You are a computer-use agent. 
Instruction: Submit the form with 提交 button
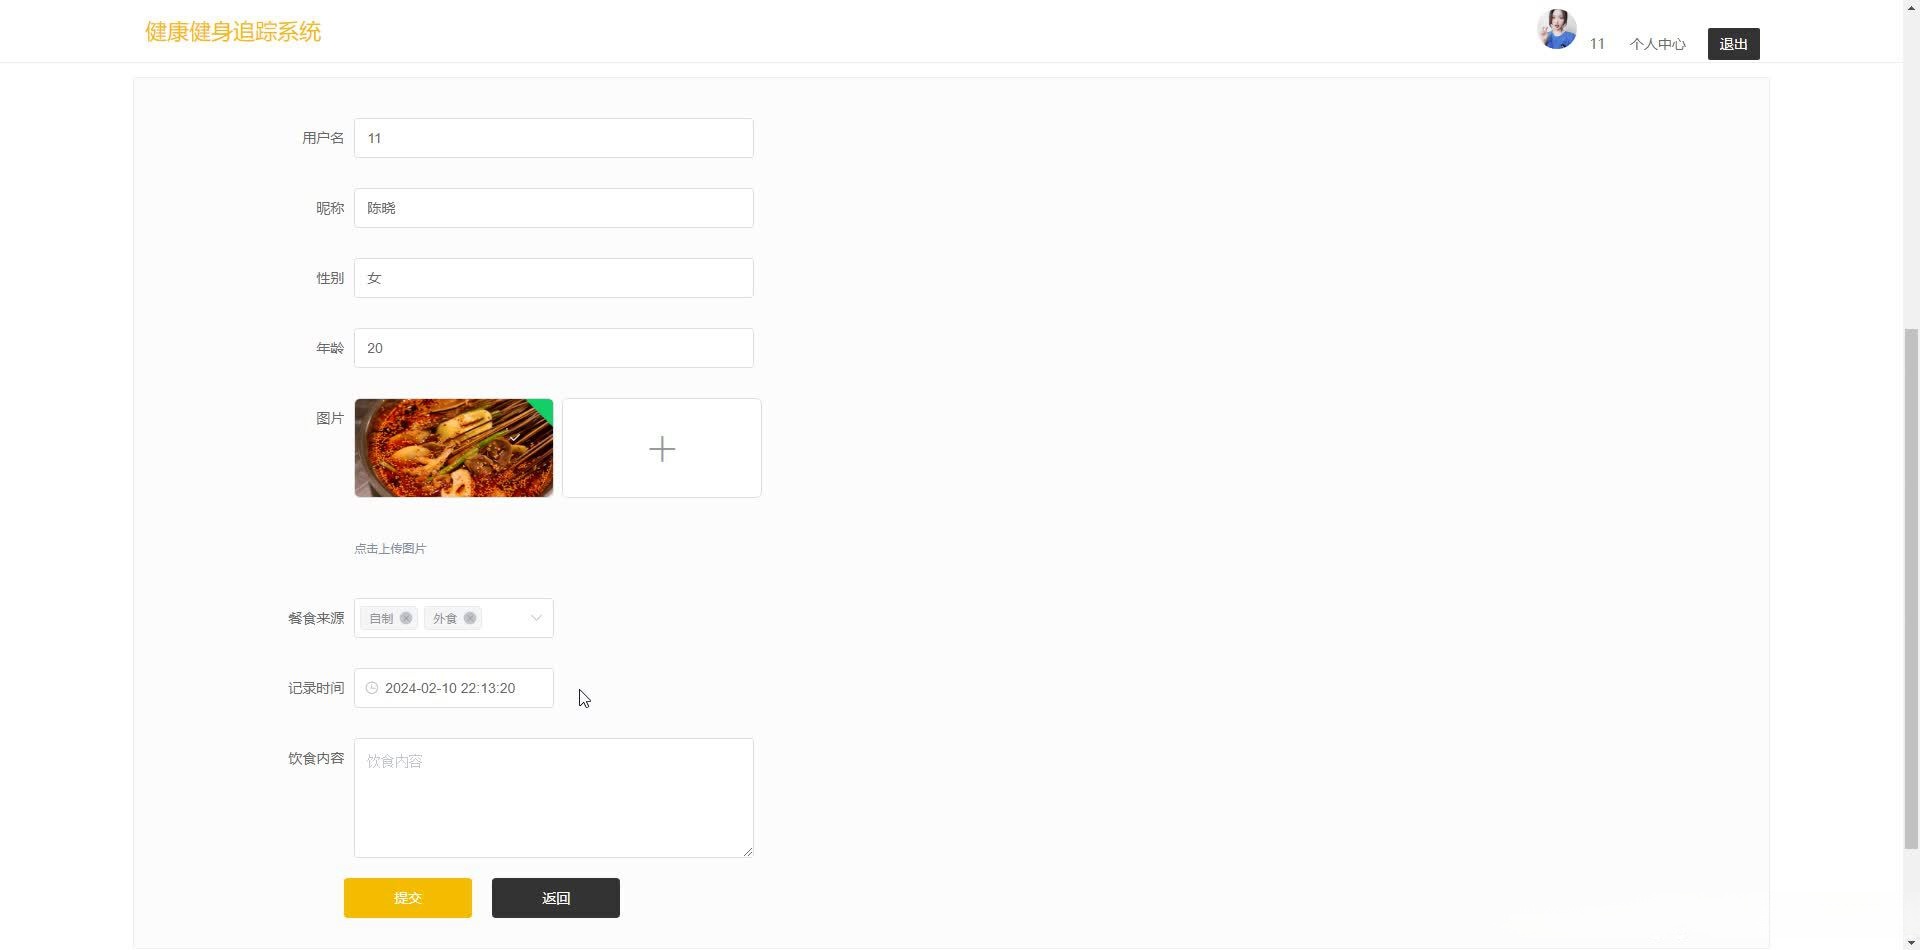tap(408, 898)
